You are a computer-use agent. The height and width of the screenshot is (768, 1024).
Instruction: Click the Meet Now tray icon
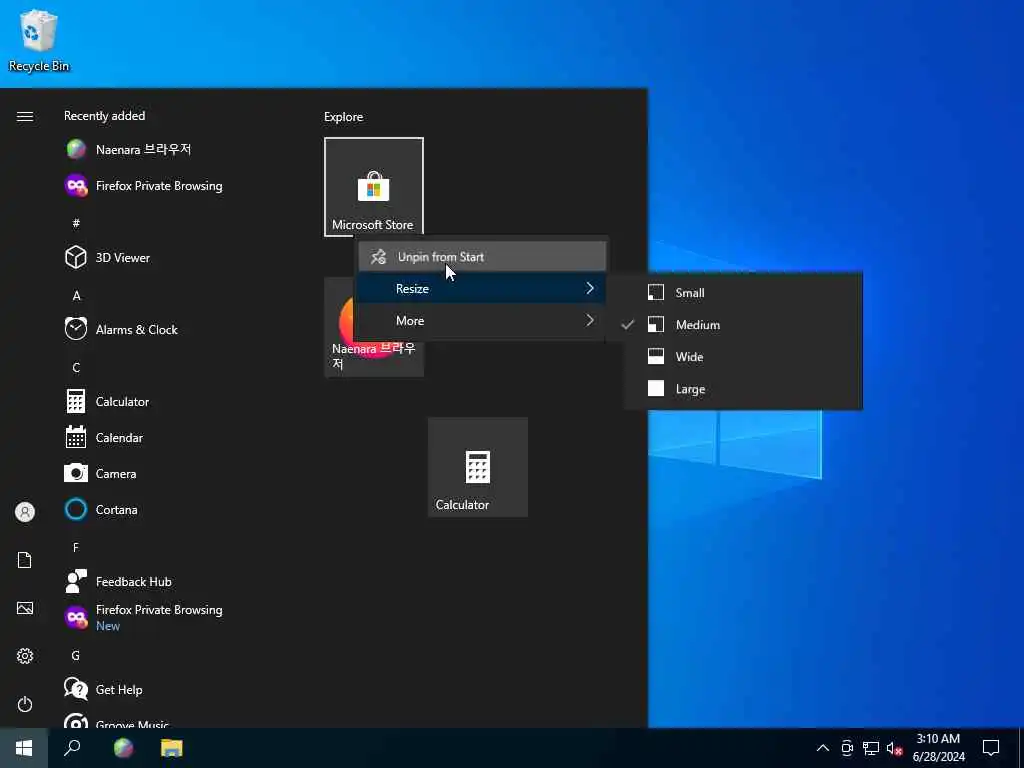[x=847, y=748]
